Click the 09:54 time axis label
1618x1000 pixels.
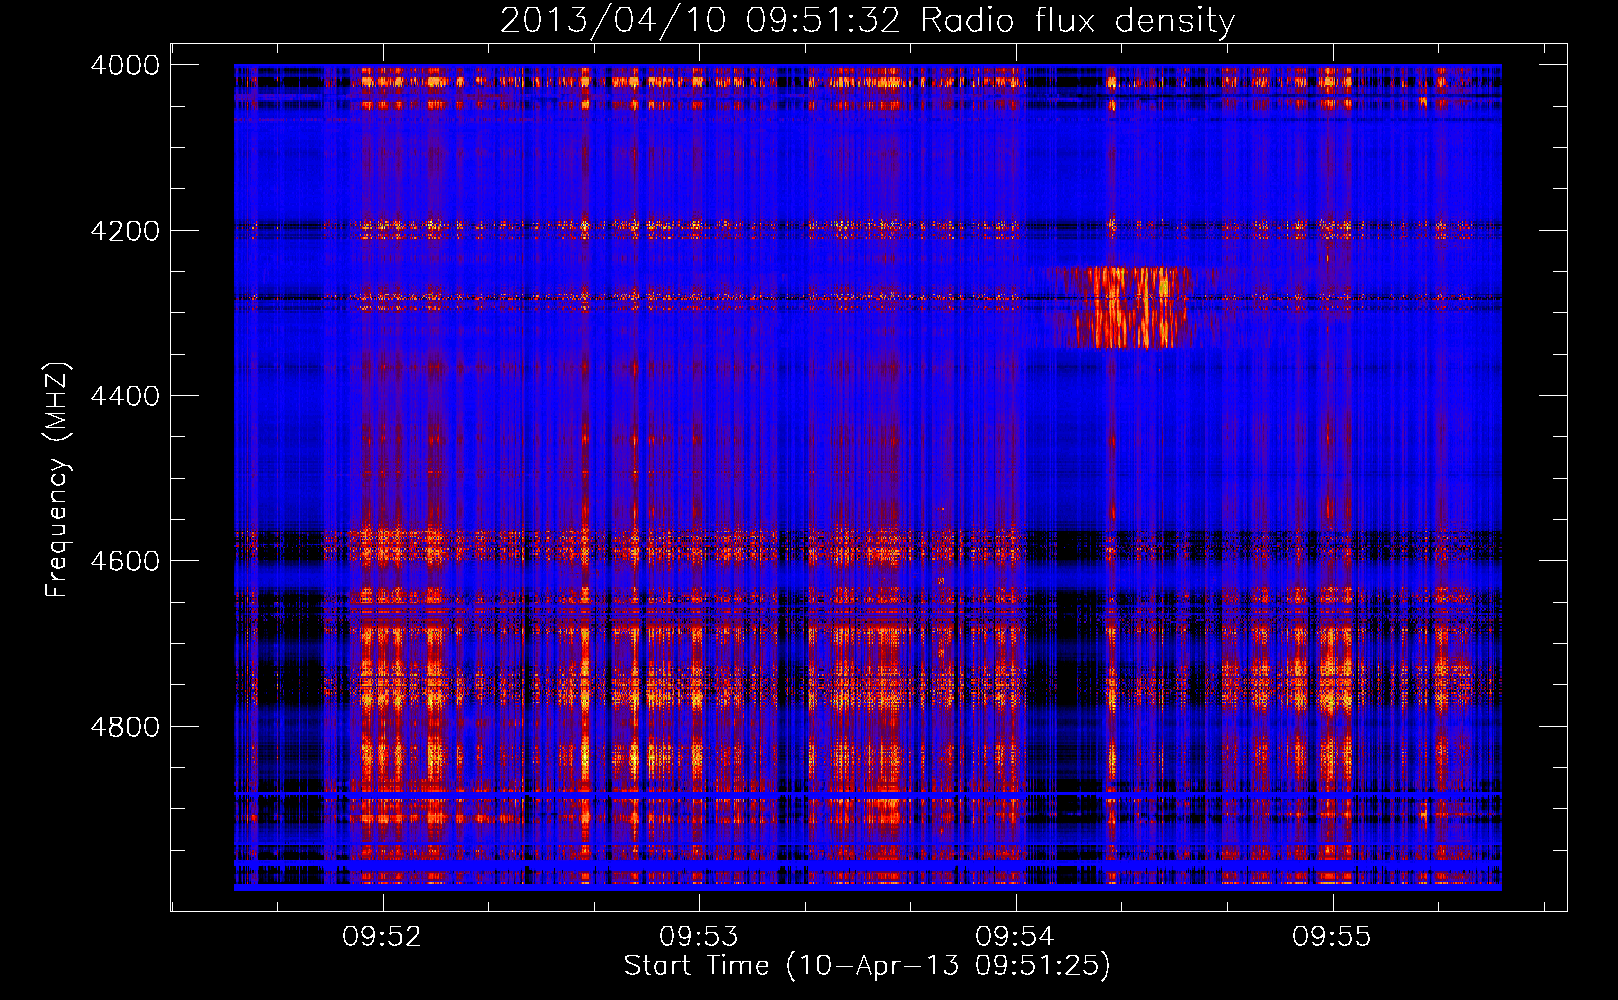1015,937
